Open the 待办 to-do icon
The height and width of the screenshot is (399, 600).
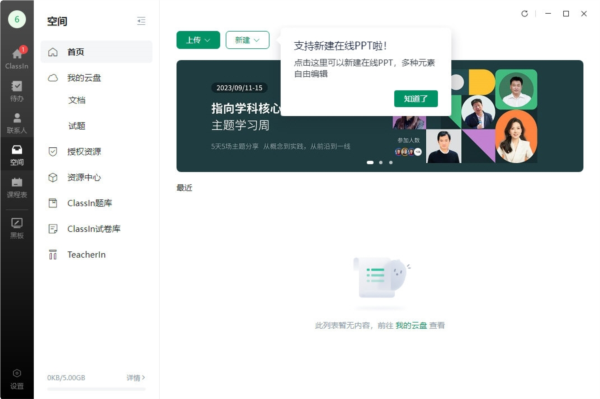point(17,91)
